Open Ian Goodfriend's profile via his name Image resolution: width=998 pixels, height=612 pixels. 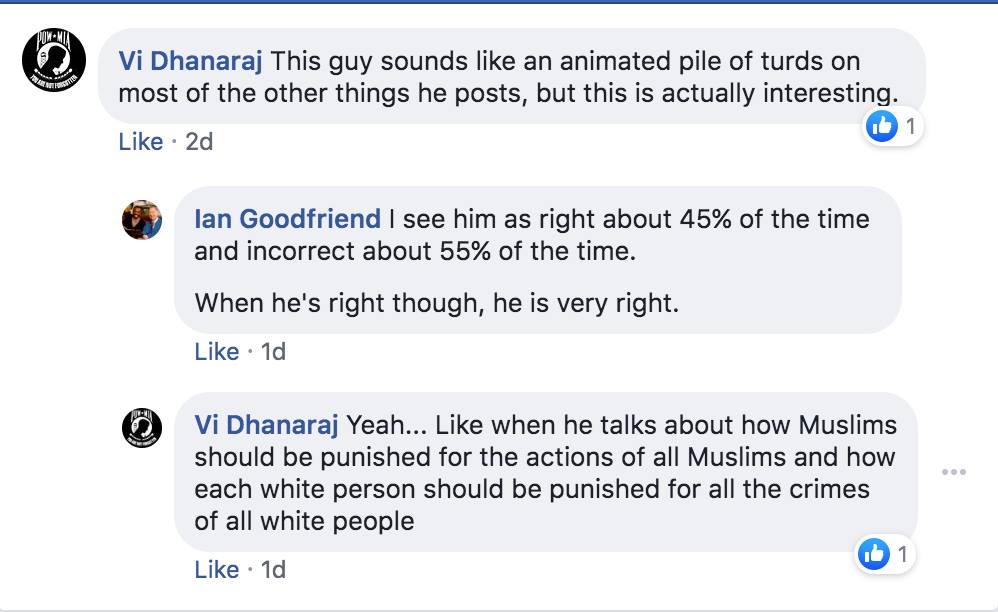coord(287,219)
